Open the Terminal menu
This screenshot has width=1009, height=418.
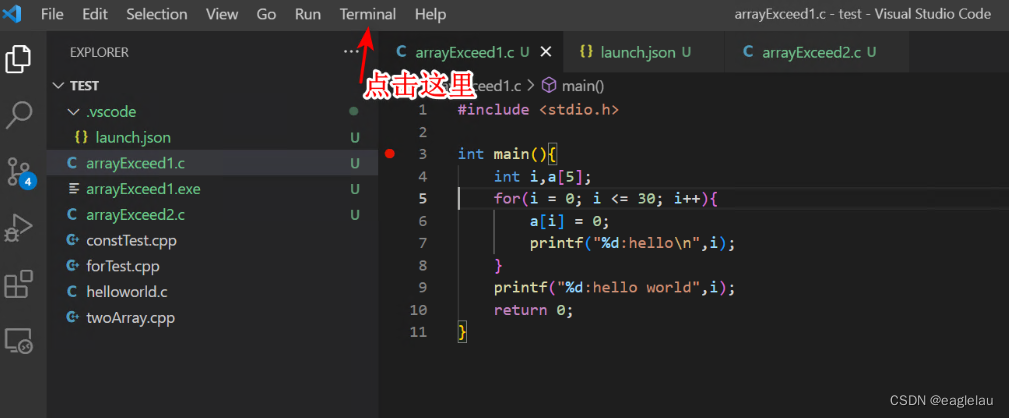368,14
